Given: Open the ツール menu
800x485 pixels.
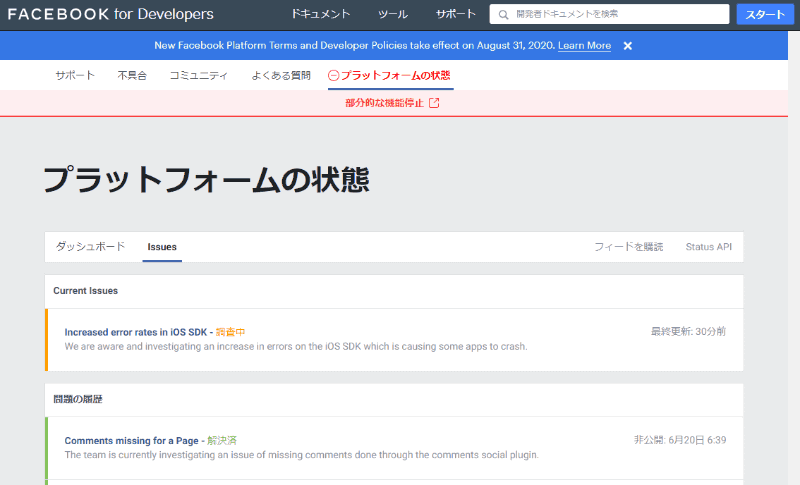Looking at the screenshot, I should tap(392, 14).
